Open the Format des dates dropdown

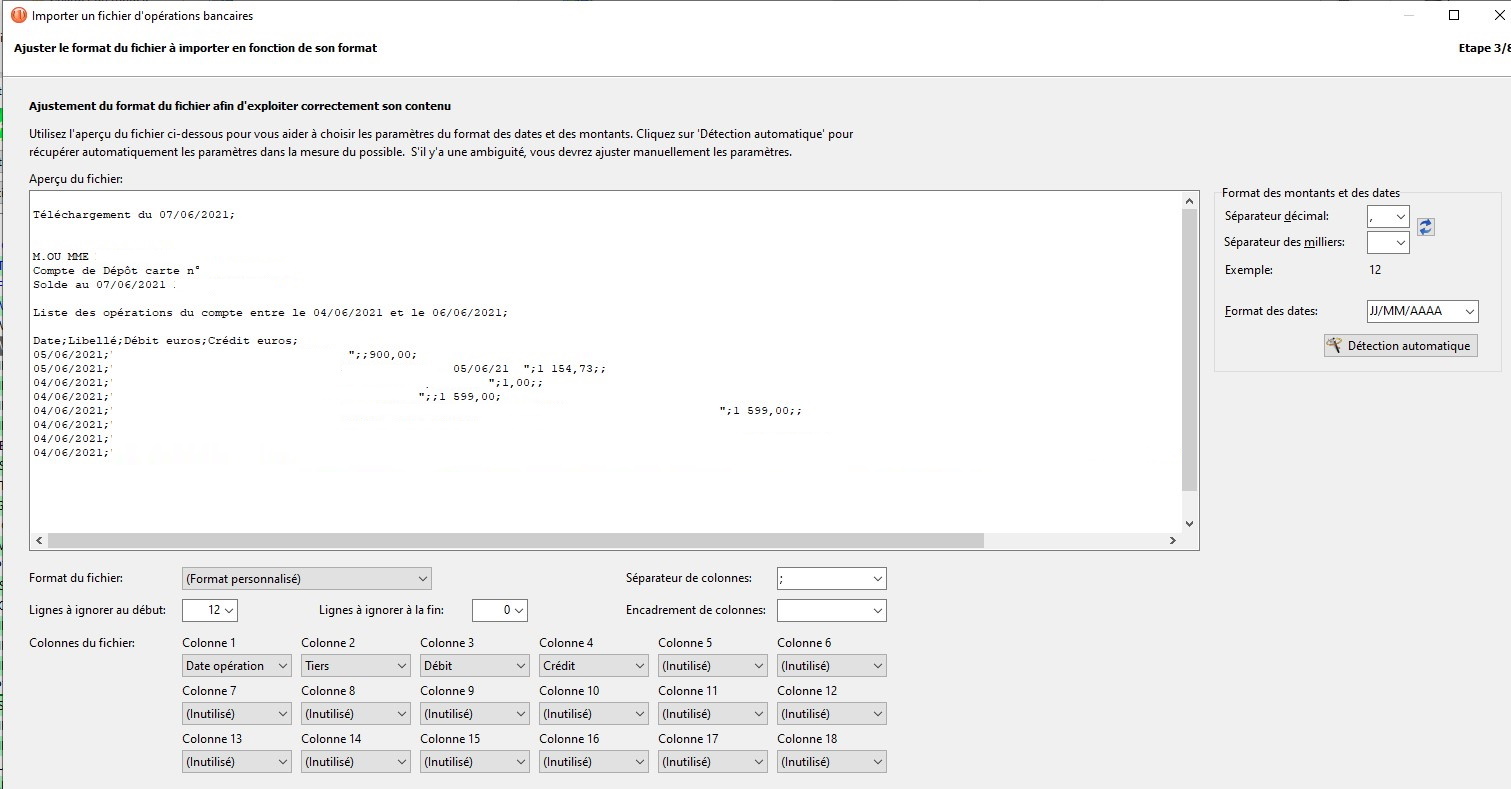(1422, 311)
